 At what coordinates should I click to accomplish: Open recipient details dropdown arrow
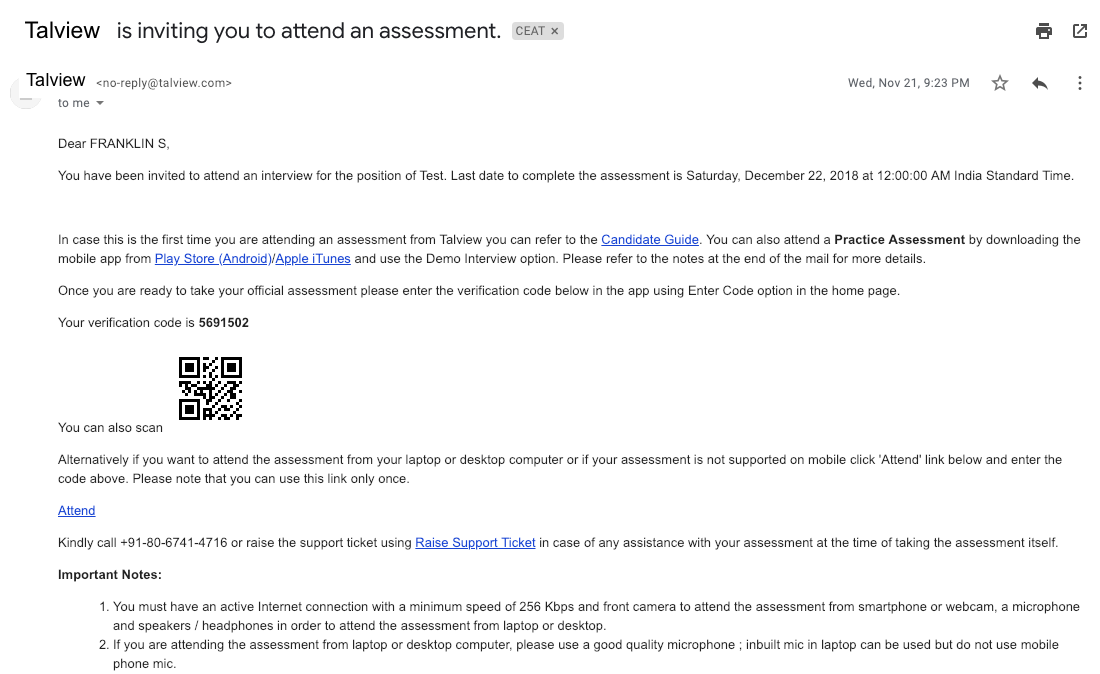[x=98, y=102]
